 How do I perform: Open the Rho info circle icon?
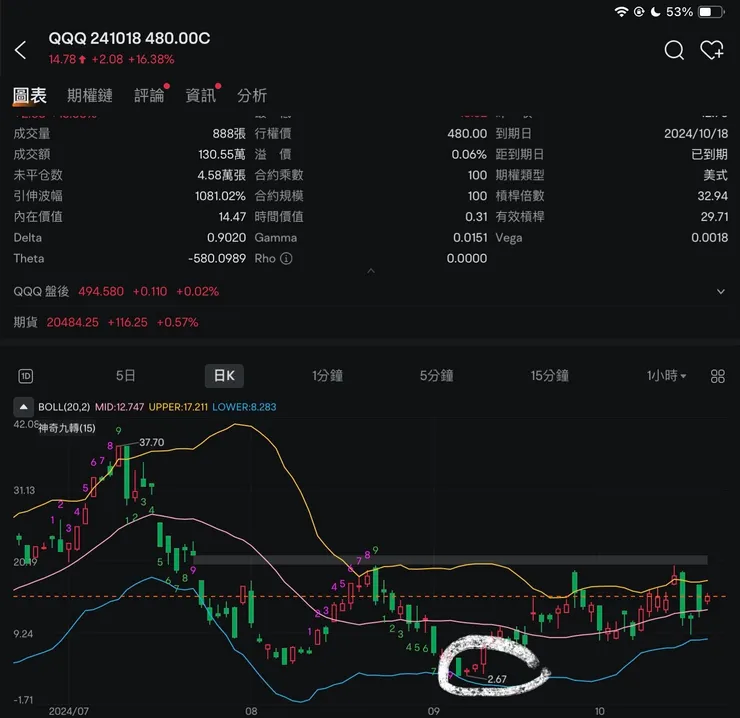tap(286, 258)
